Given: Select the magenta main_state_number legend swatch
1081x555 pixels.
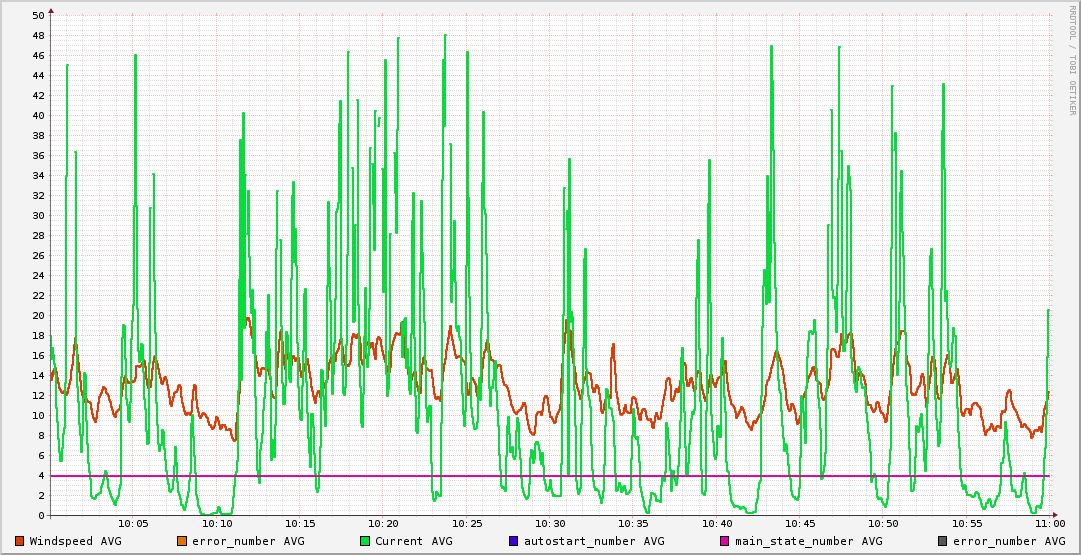Looking at the screenshot, I should pyautogui.click(x=725, y=541).
